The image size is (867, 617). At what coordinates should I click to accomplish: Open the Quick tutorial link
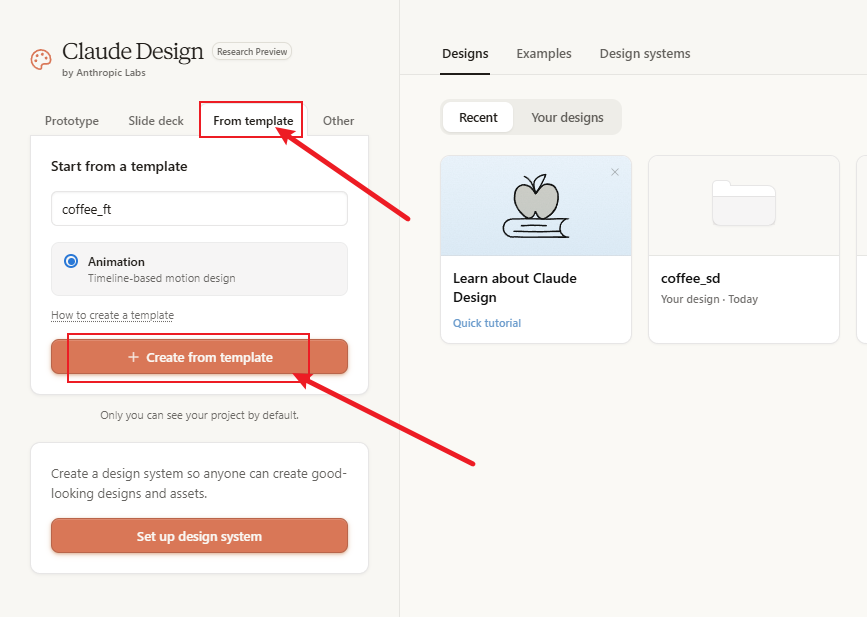click(487, 323)
